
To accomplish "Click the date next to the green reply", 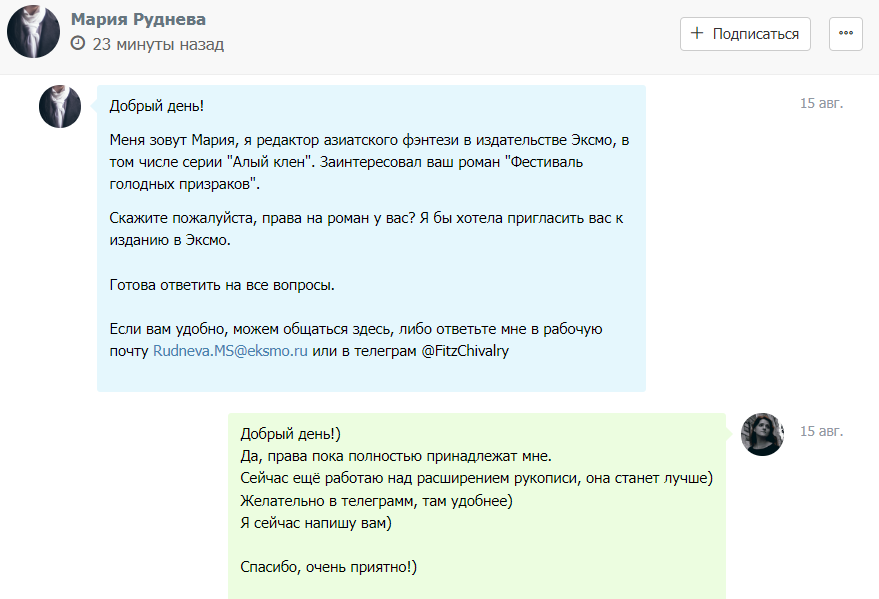I will 821,431.
